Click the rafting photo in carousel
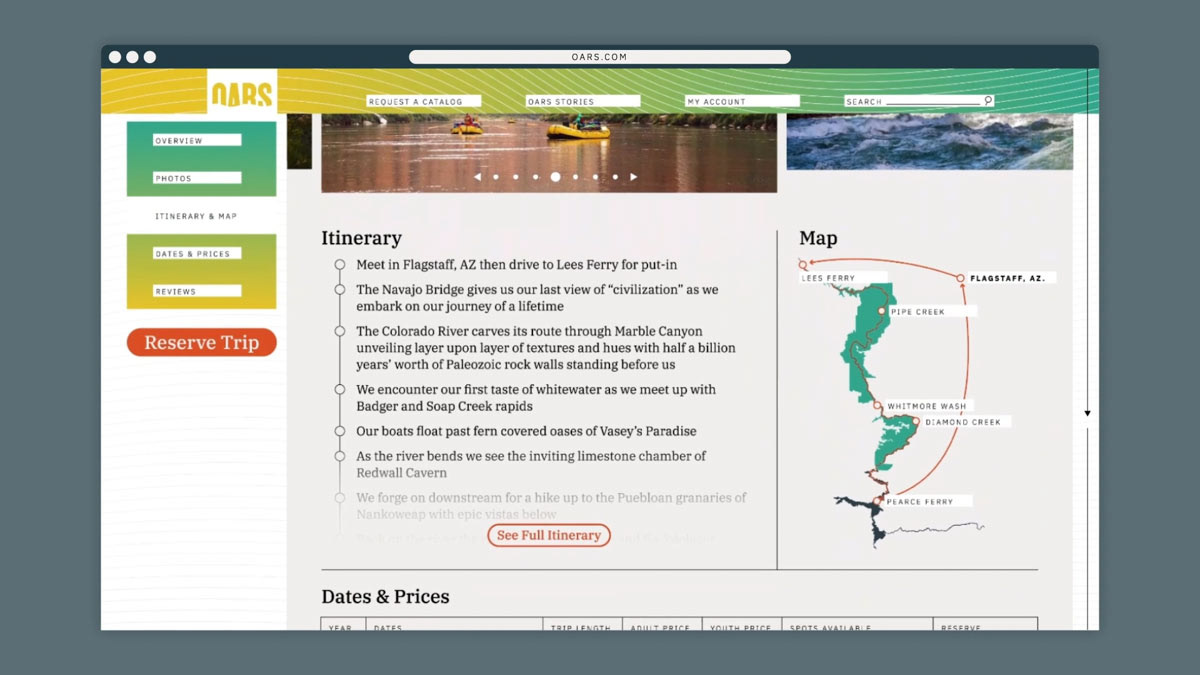1200x675 pixels. [549, 153]
